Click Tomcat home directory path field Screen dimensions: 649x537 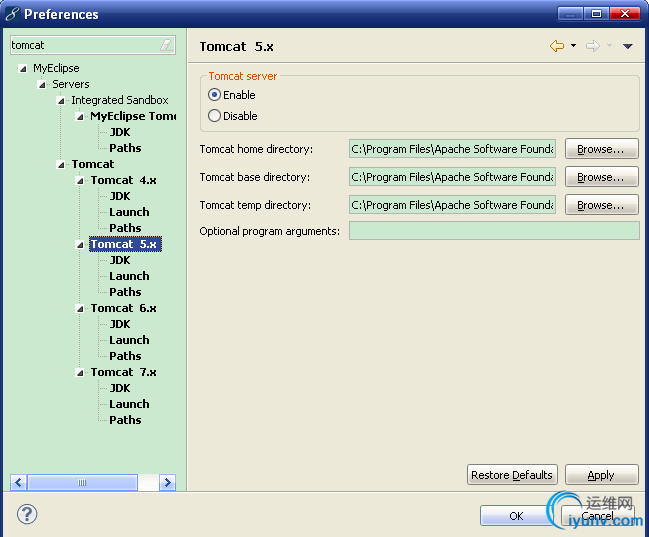pos(452,149)
